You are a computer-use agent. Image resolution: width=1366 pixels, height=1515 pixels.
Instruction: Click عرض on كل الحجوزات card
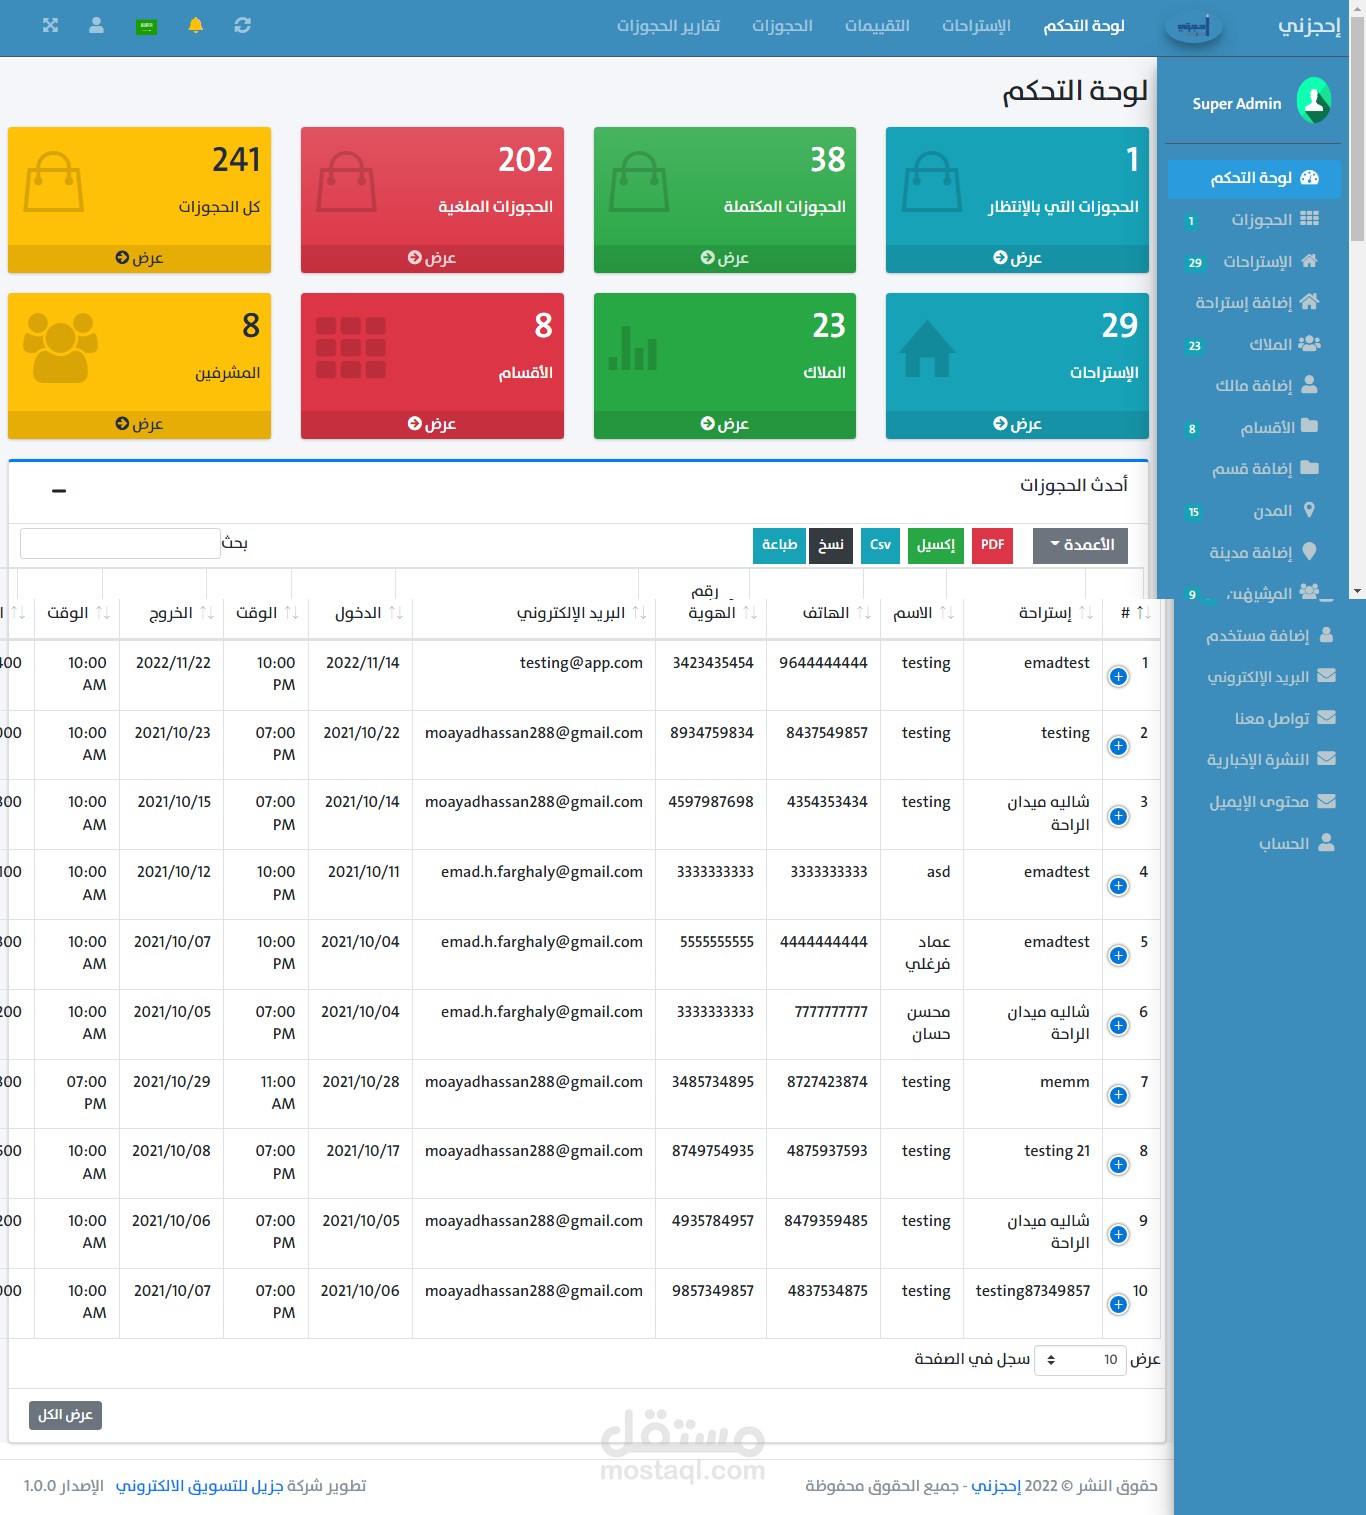139,258
